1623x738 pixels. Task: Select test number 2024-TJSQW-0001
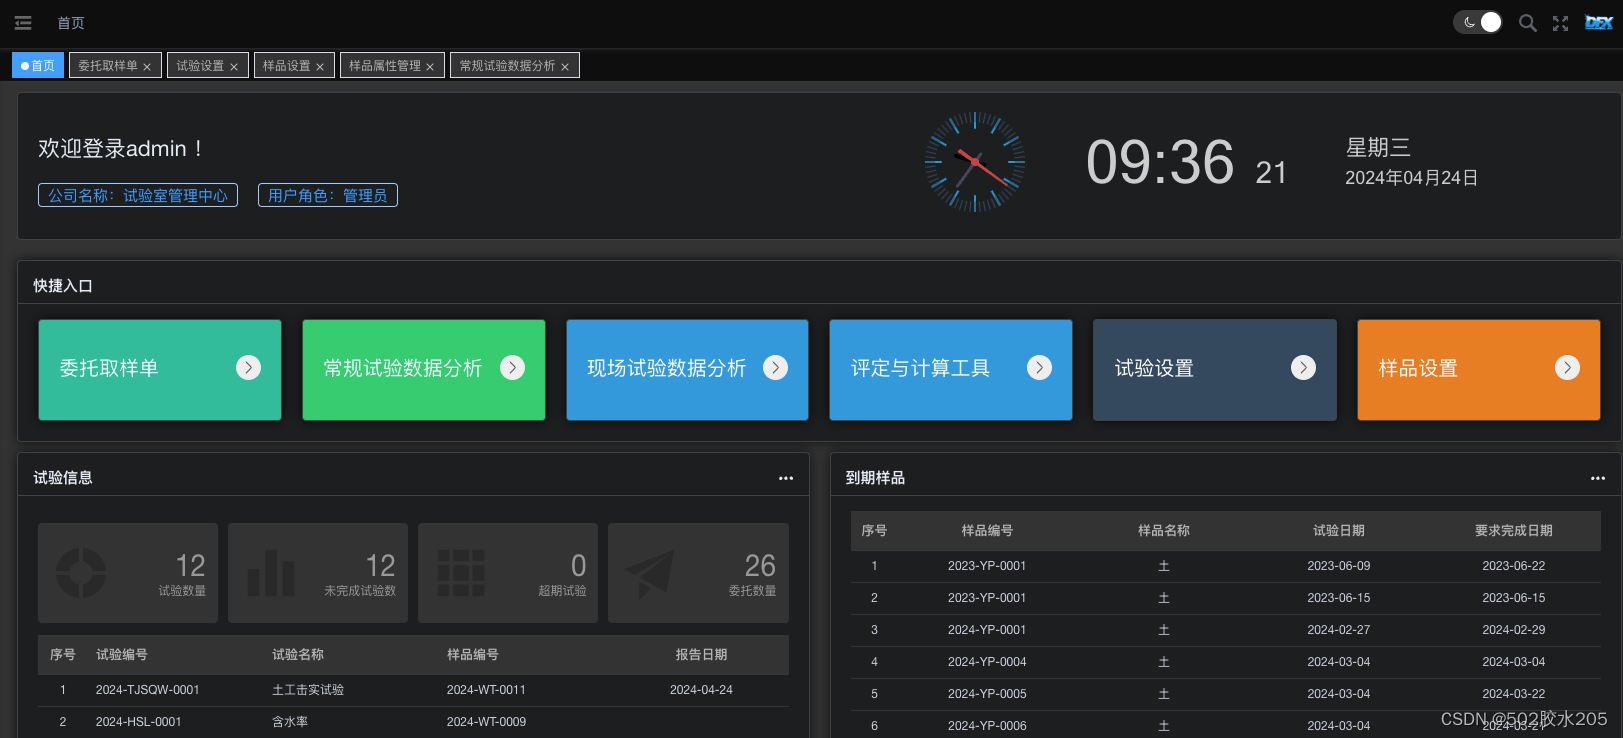pyautogui.click(x=147, y=690)
